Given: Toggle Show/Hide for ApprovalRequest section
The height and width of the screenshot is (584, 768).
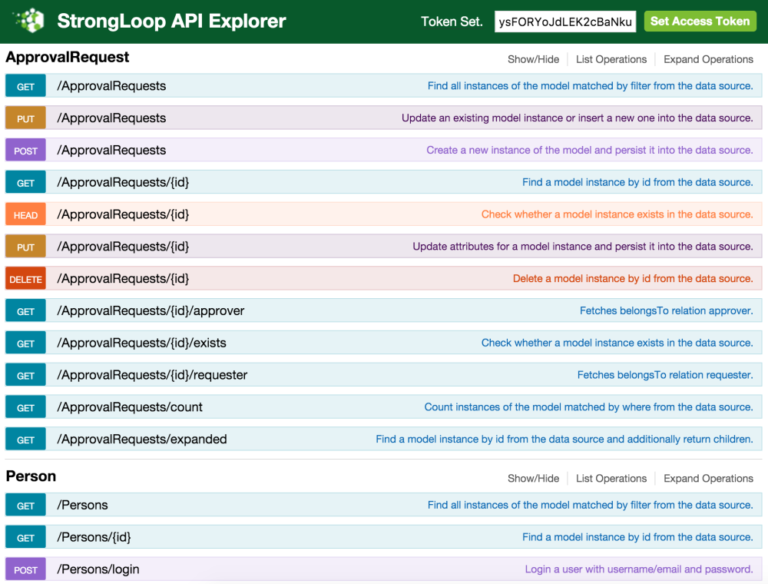Looking at the screenshot, I should tap(533, 59).
